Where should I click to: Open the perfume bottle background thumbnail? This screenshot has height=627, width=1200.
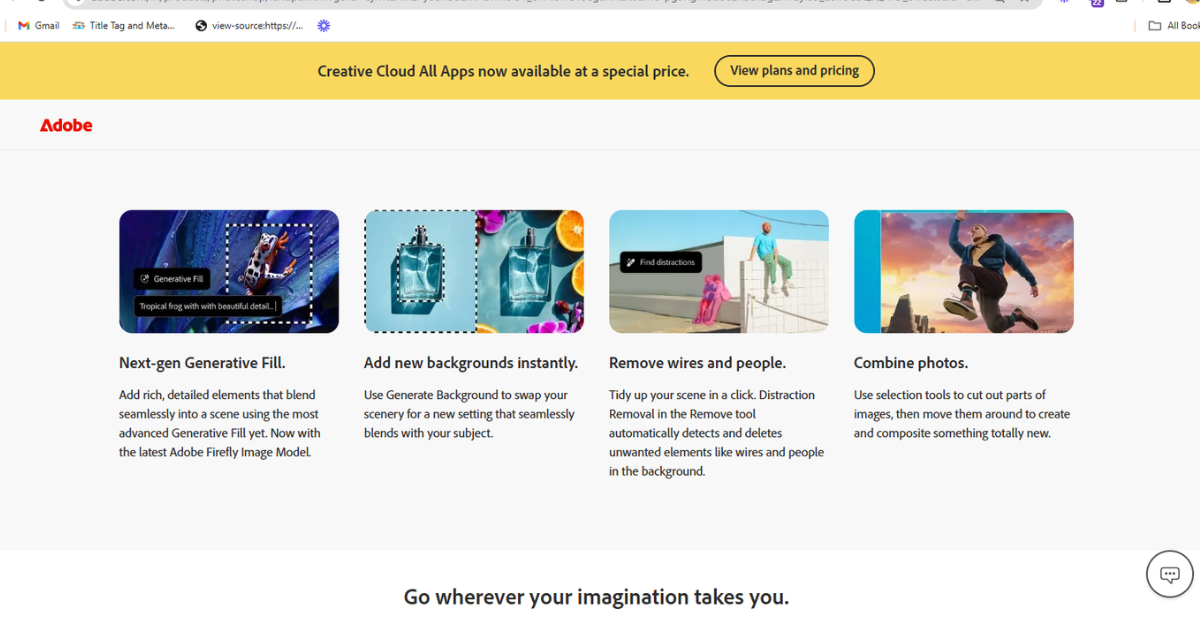pos(474,271)
